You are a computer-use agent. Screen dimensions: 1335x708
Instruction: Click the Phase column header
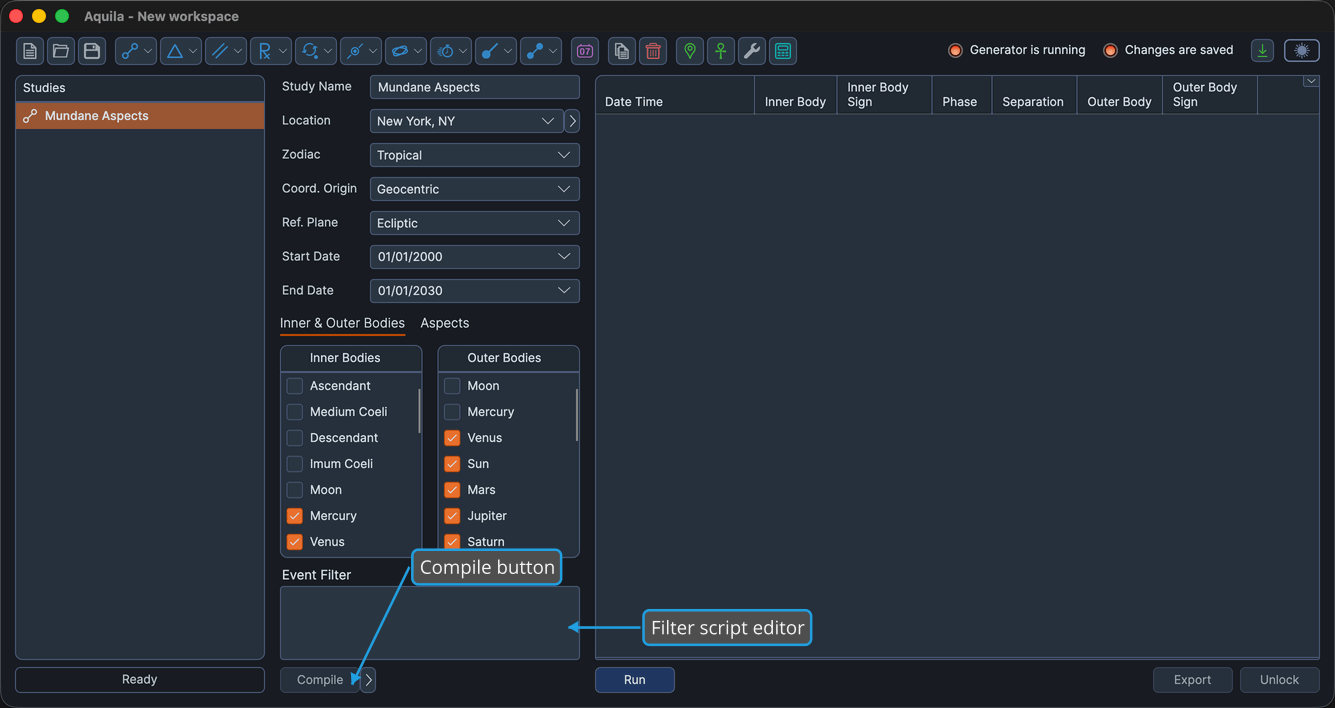tap(961, 95)
